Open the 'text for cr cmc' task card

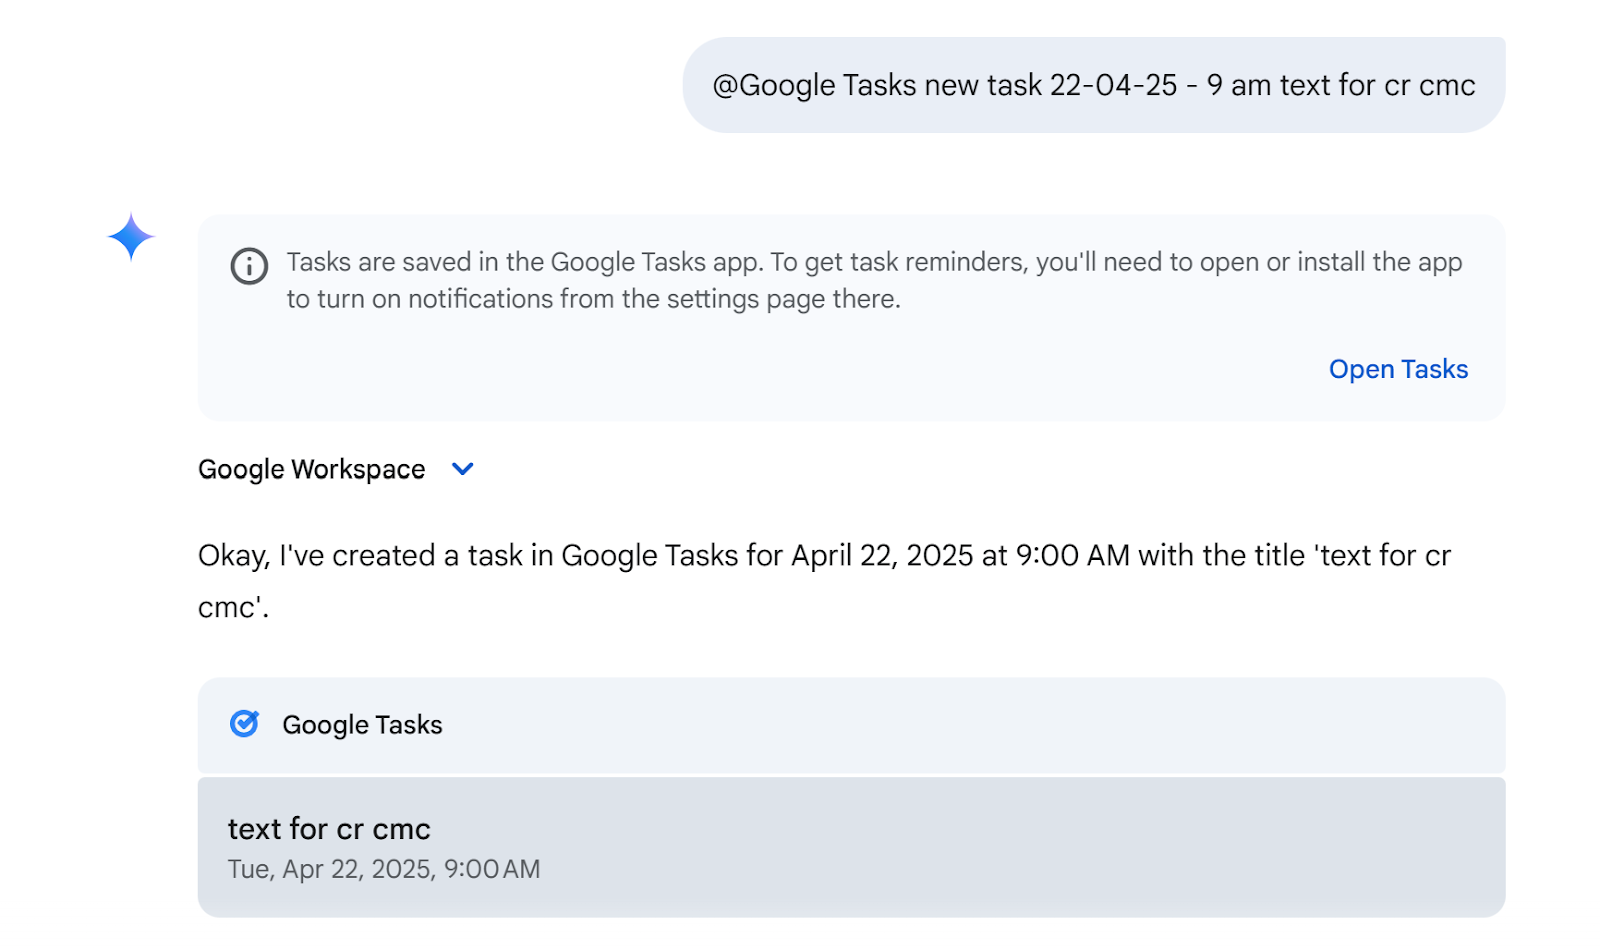coord(851,847)
